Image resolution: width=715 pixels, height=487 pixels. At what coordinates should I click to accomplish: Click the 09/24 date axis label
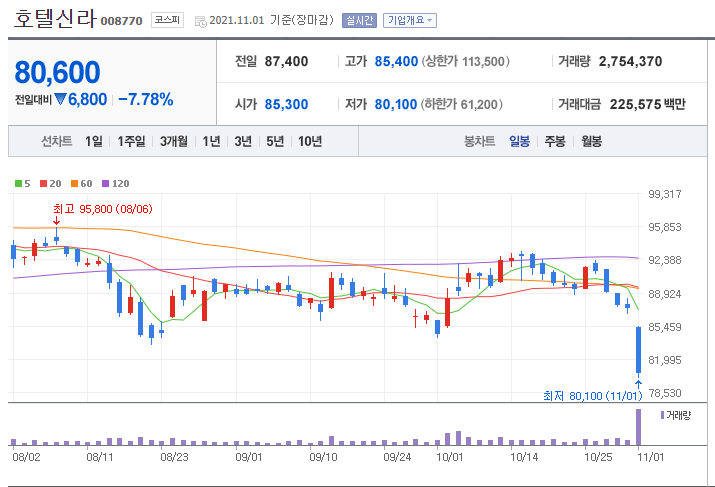tap(397, 457)
